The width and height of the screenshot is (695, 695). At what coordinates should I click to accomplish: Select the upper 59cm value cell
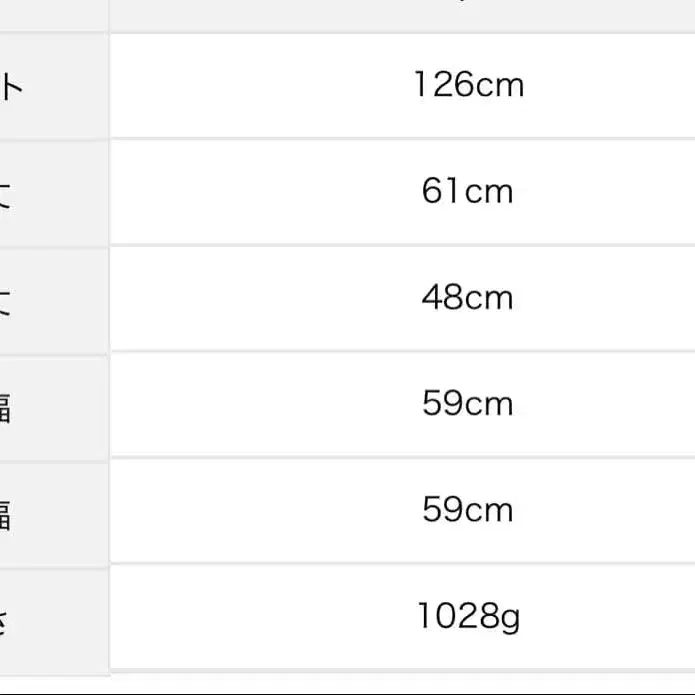pos(467,404)
